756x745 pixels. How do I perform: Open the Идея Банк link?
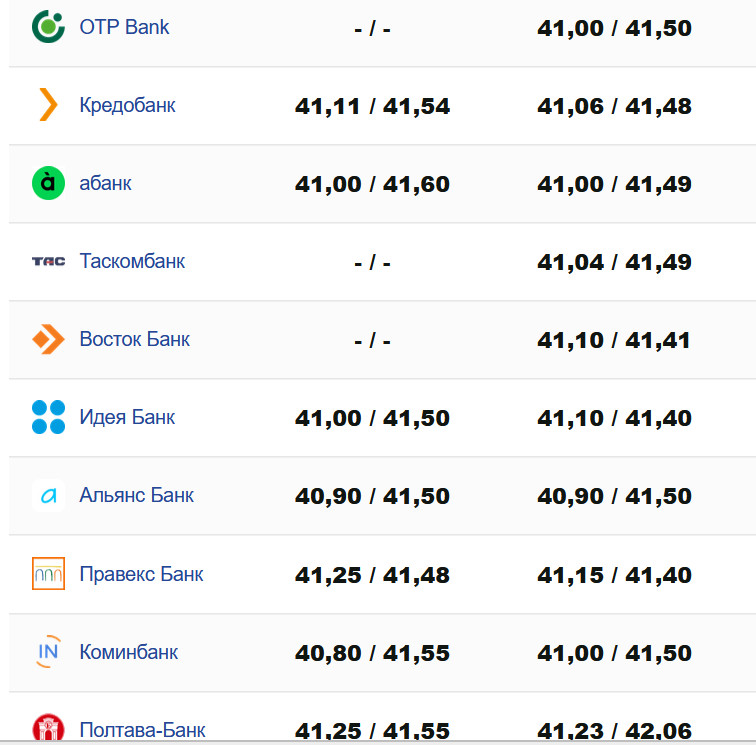click(x=127, y=417)
